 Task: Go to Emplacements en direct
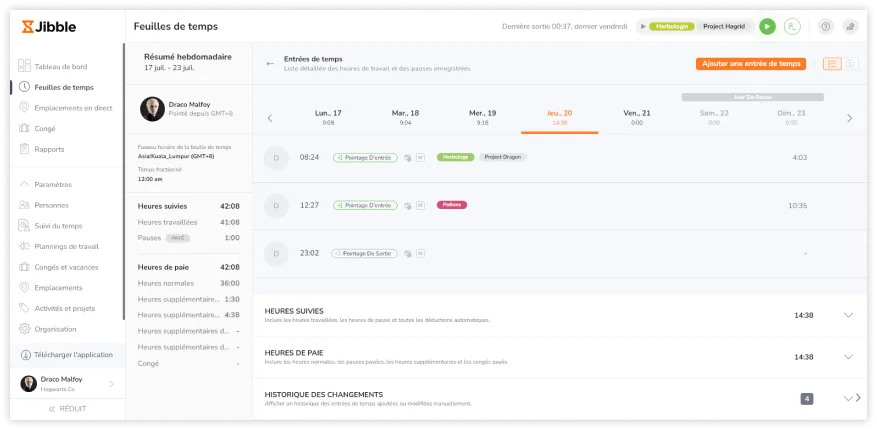point(73,108)
